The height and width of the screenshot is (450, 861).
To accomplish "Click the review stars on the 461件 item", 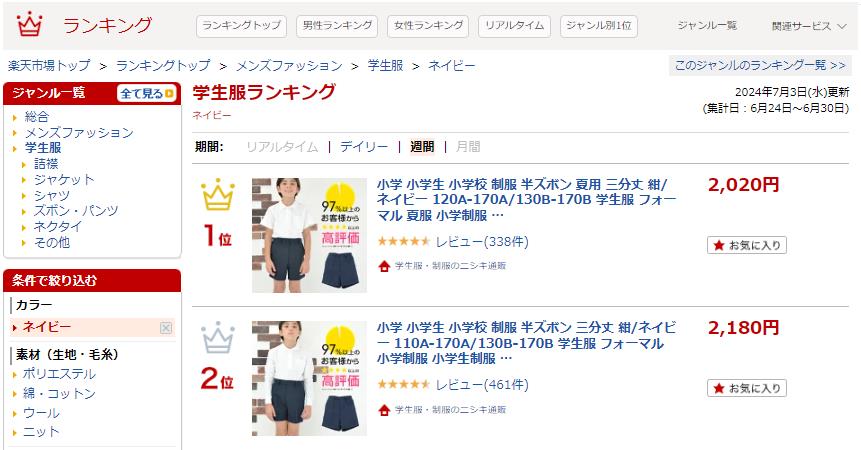I will (404, 385).
